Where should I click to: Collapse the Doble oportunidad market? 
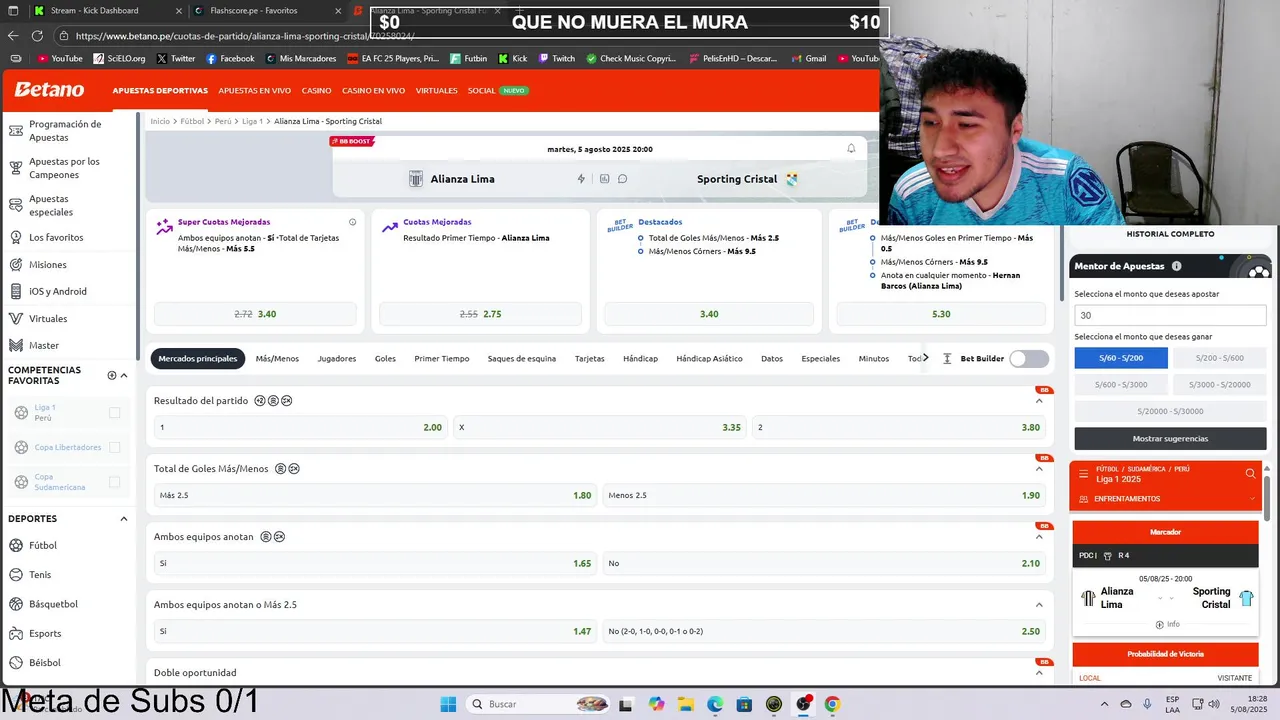[1039, 673]
